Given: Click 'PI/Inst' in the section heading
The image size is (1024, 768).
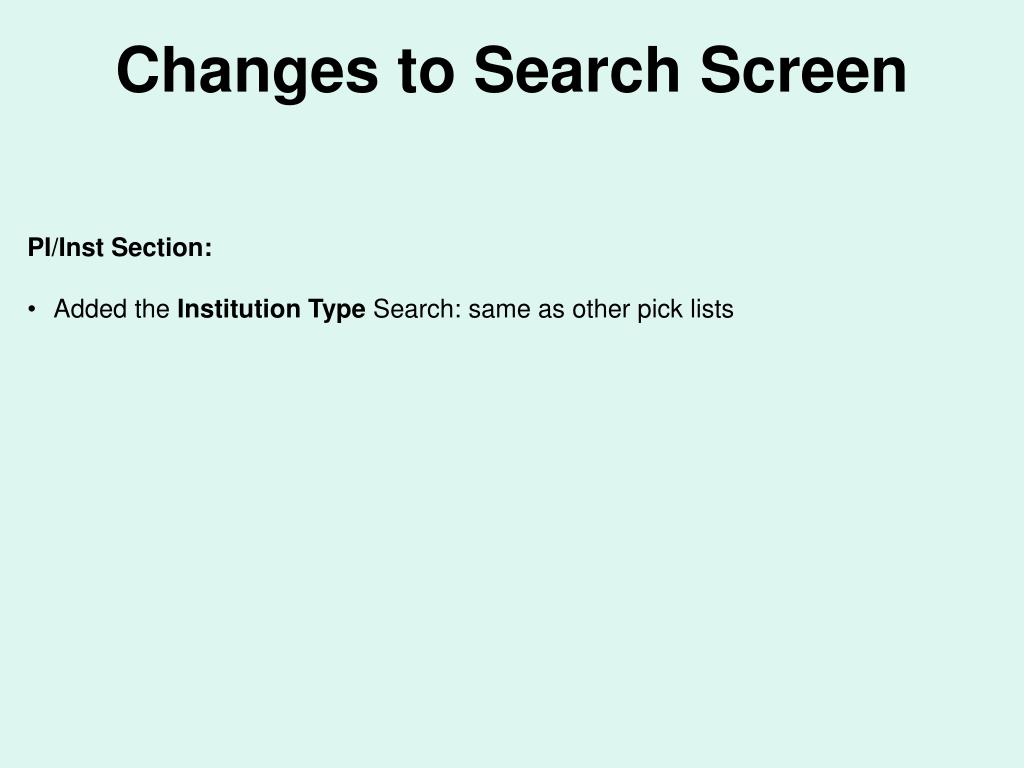Looking at the screenshot, I should 65,248.
